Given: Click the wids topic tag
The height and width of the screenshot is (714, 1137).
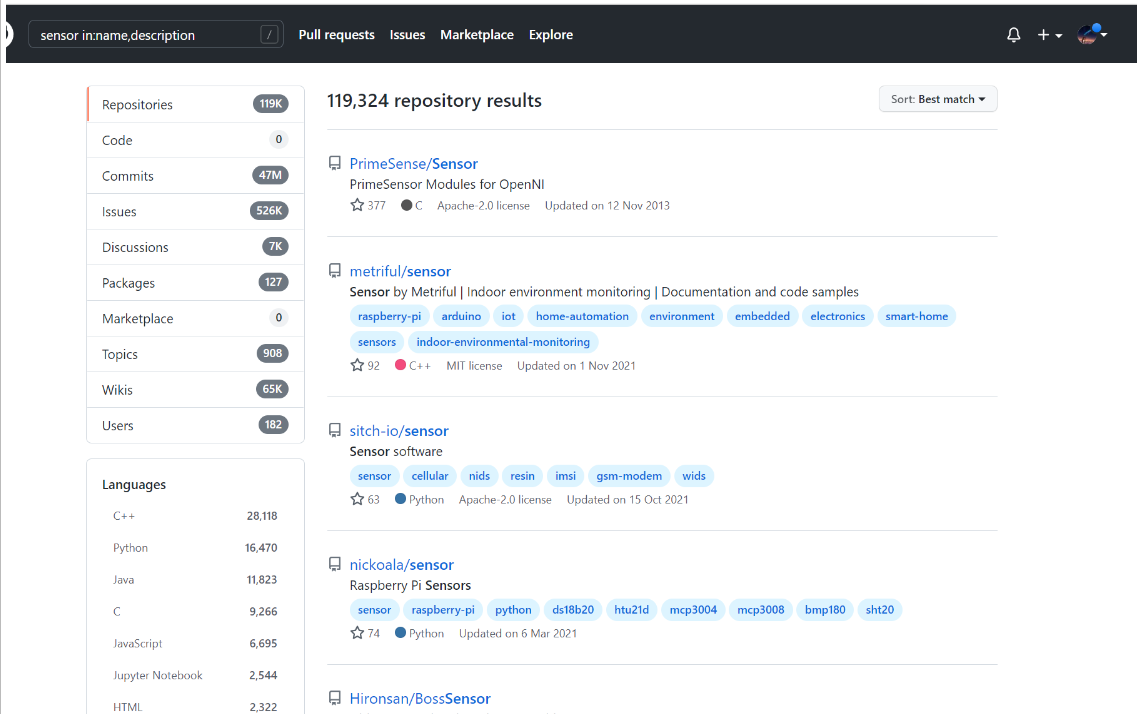Looking at the screenshot, I should [694, 476].
